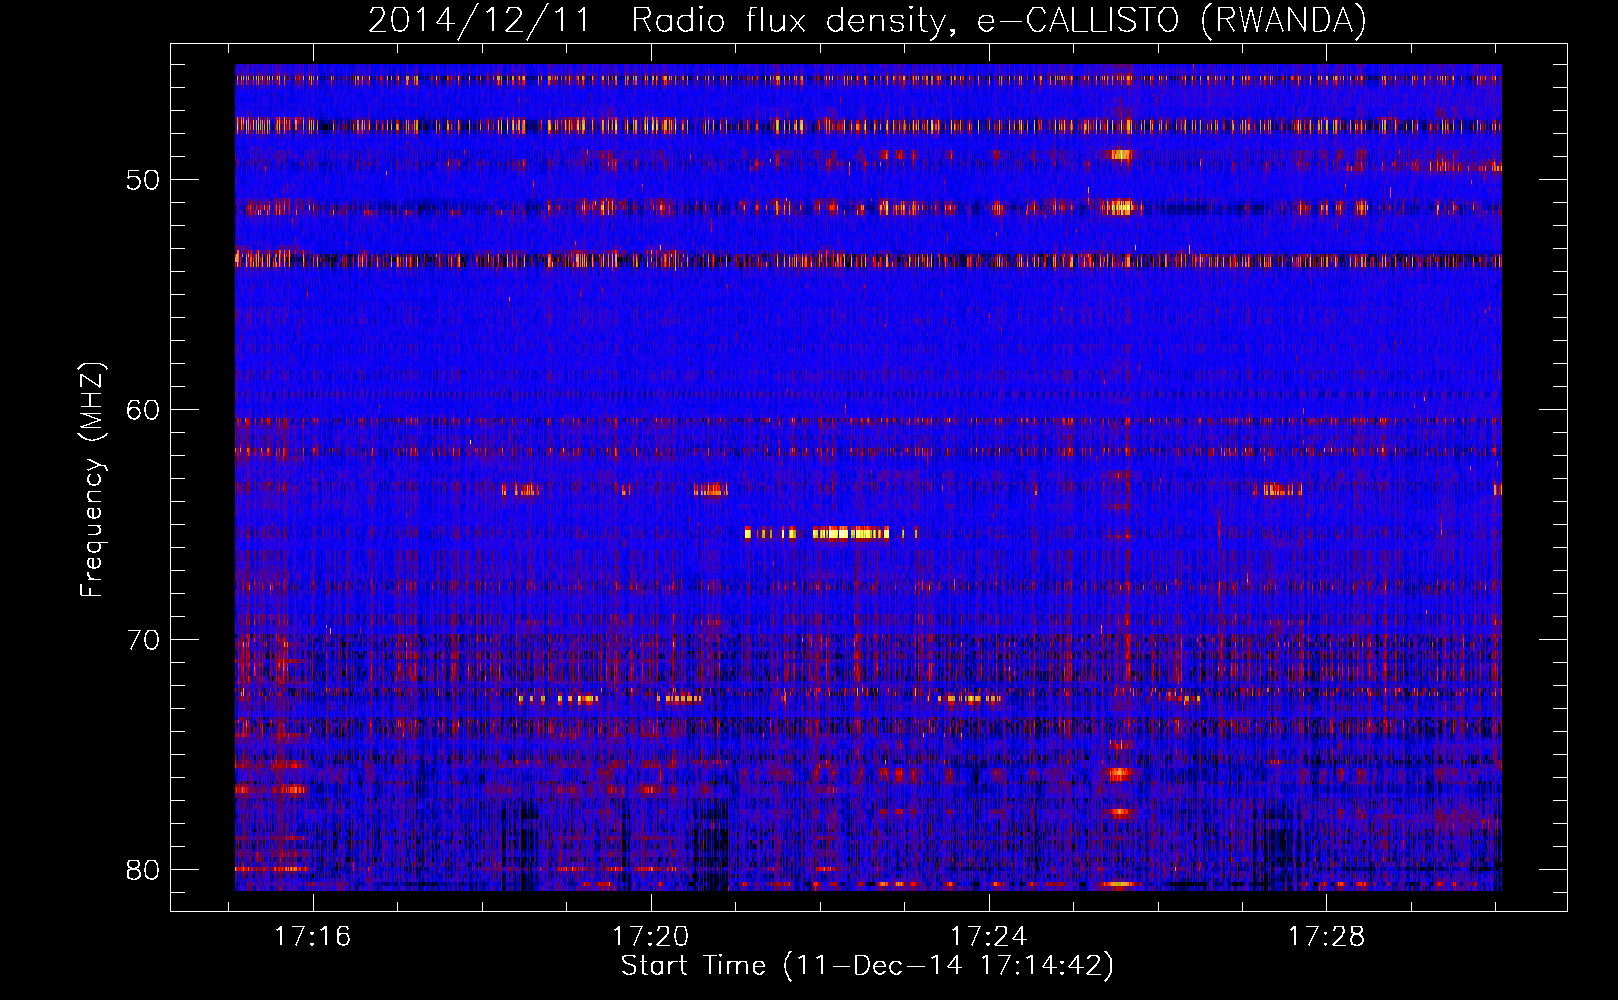Screen dimensions: 1618x1000
Task: Click the Start Time axis caption
Action: pos(867,966)
